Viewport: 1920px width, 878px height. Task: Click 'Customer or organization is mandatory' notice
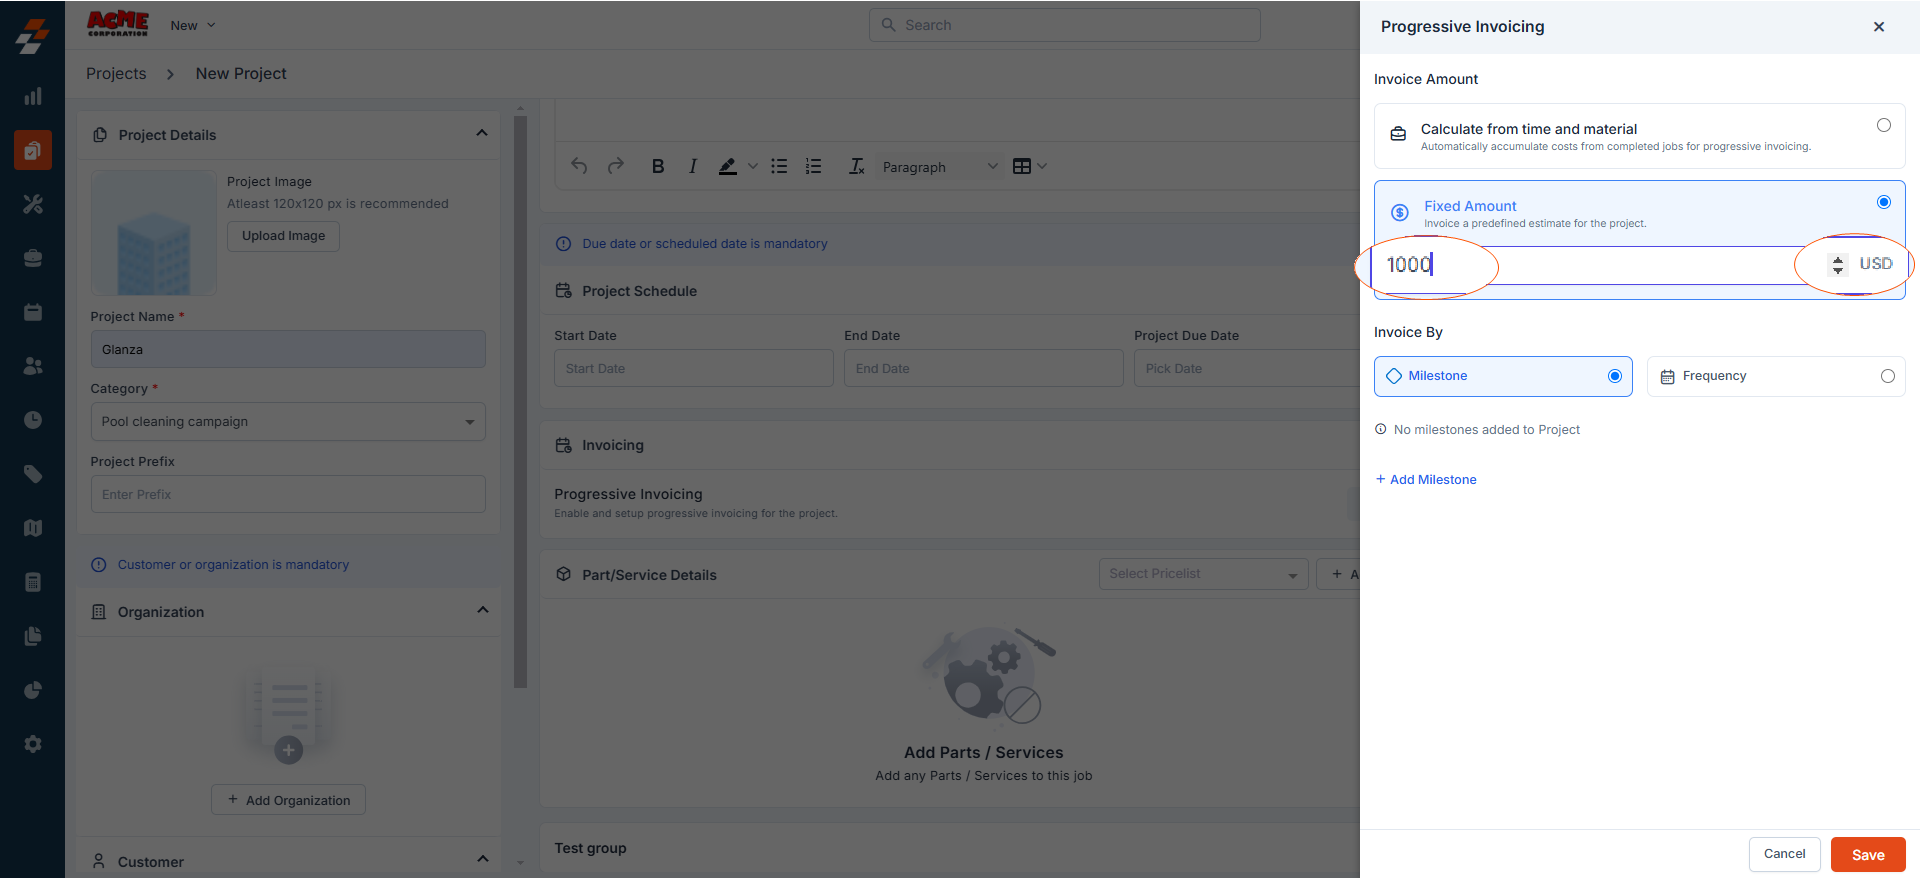[233, 565]
